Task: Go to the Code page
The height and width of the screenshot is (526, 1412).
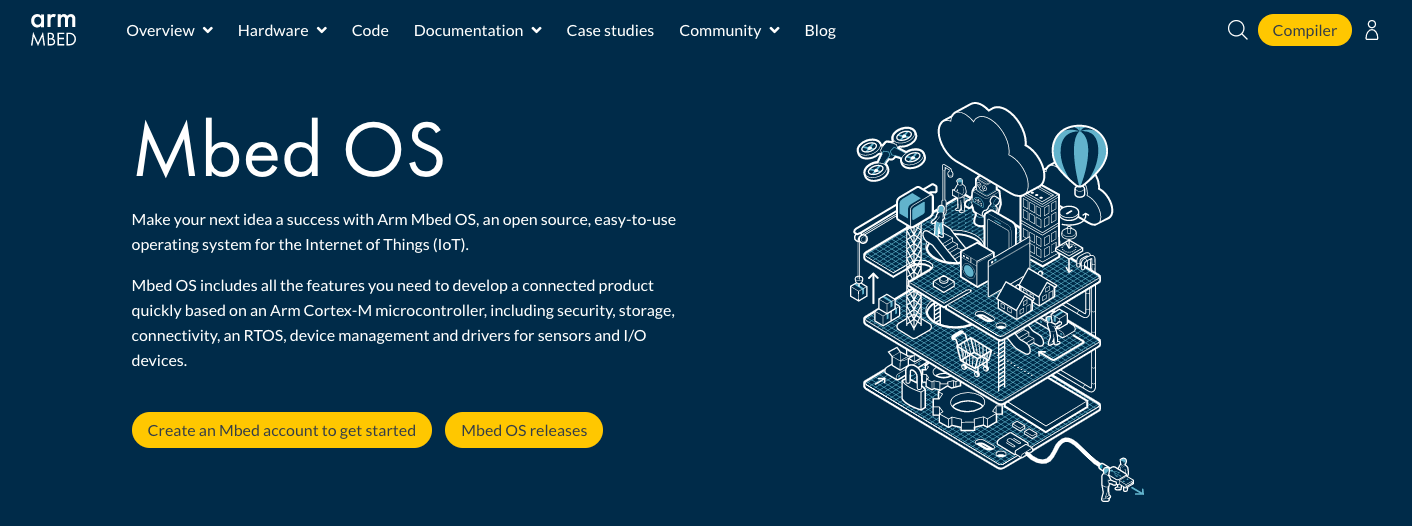Action: point(370,30)
